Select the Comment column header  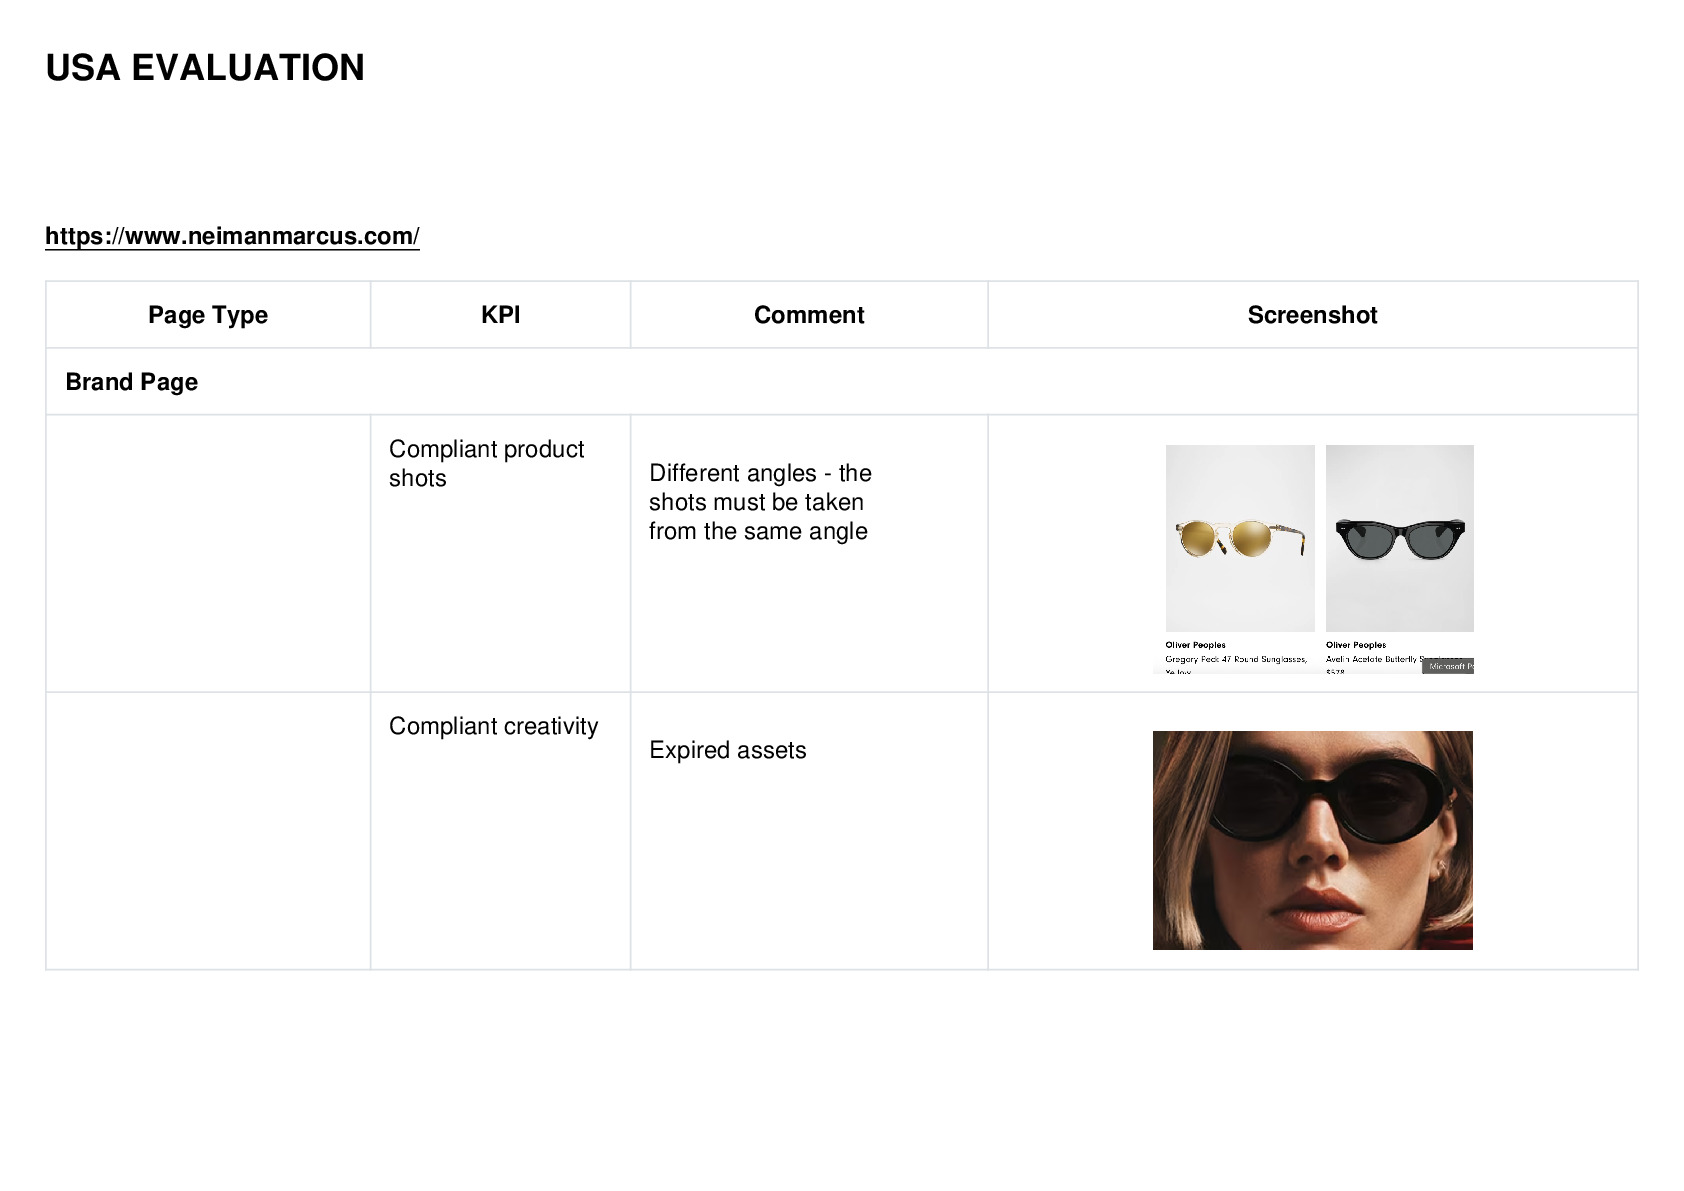click(x=809, y=315)
